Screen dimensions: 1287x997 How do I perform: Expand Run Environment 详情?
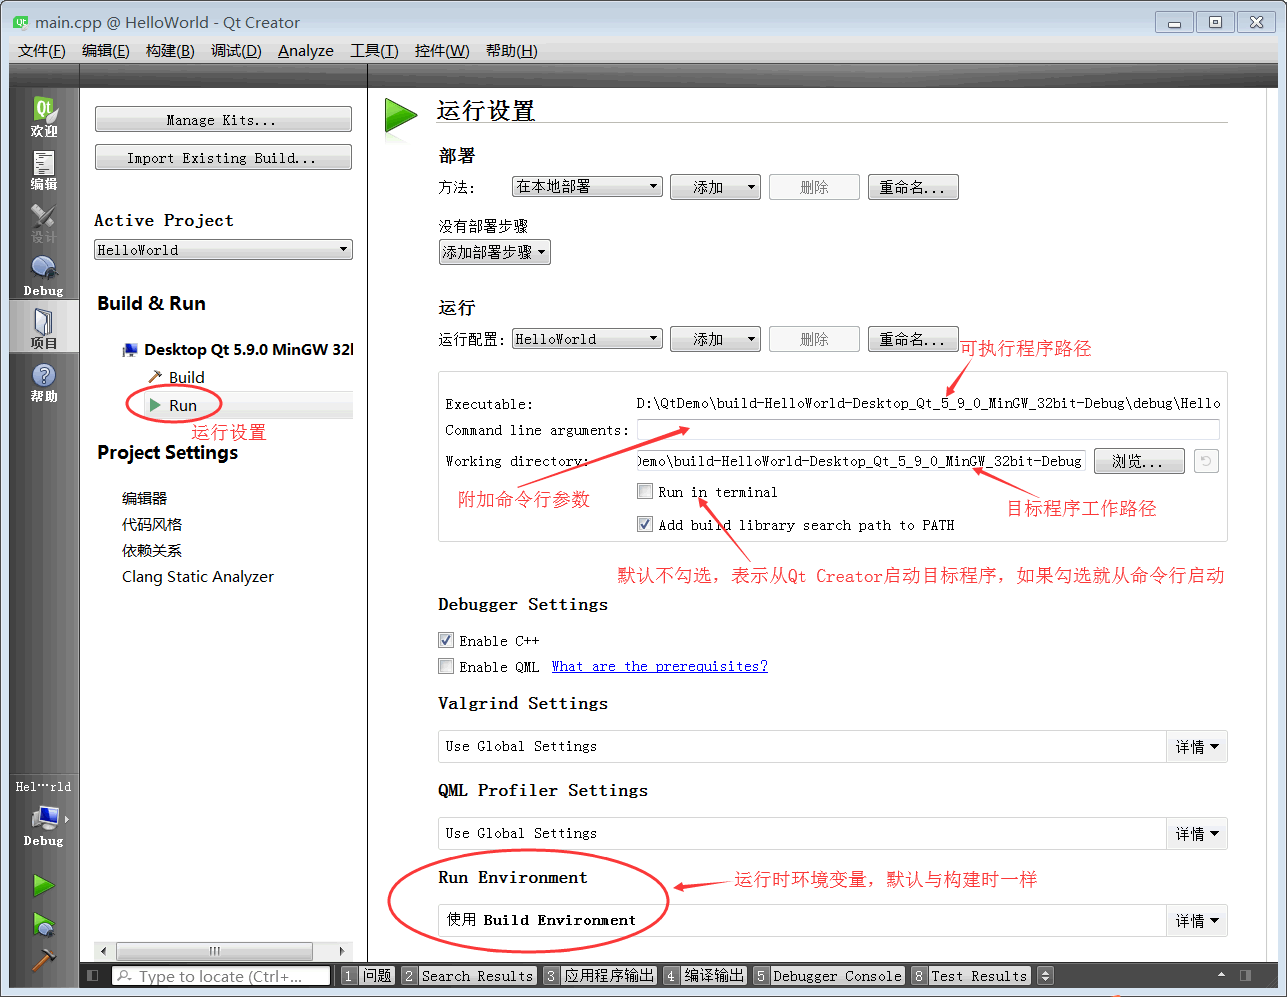(x=1197, y=921)
